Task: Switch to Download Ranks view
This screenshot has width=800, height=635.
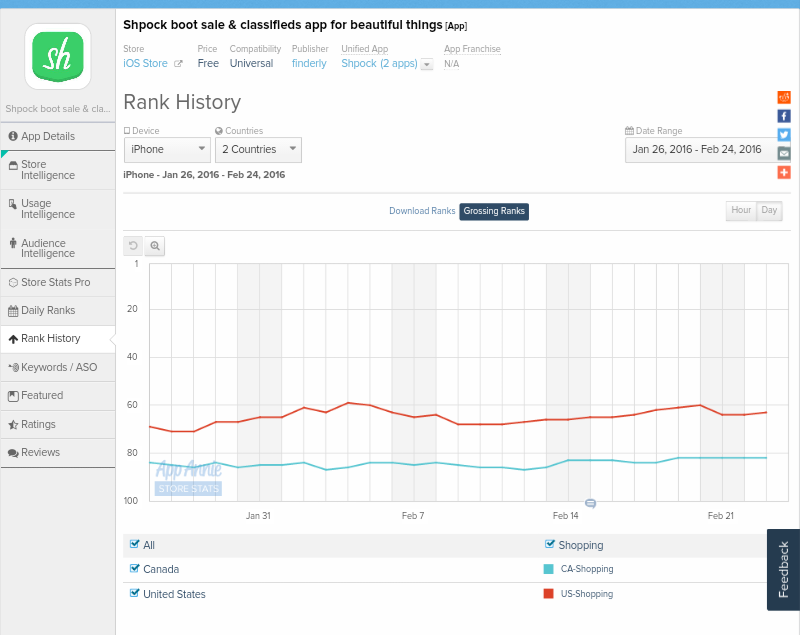Action: 422,211
